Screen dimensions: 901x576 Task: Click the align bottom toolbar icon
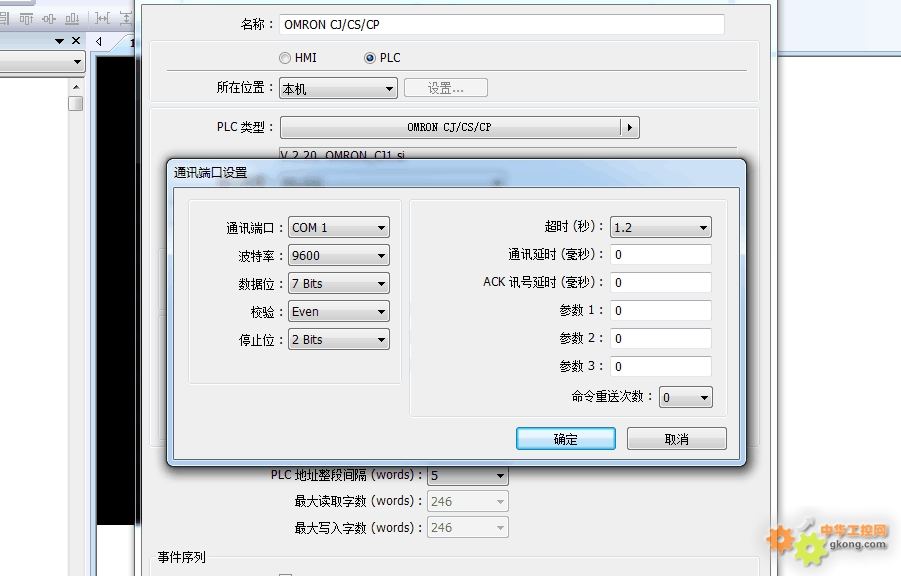(x=72, y=19)
